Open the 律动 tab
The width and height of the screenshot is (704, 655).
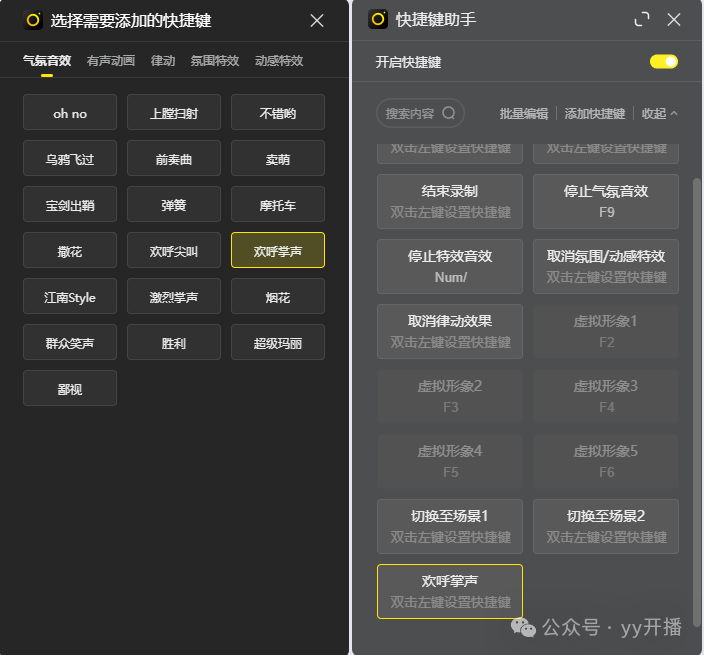(x=163, y=60)
